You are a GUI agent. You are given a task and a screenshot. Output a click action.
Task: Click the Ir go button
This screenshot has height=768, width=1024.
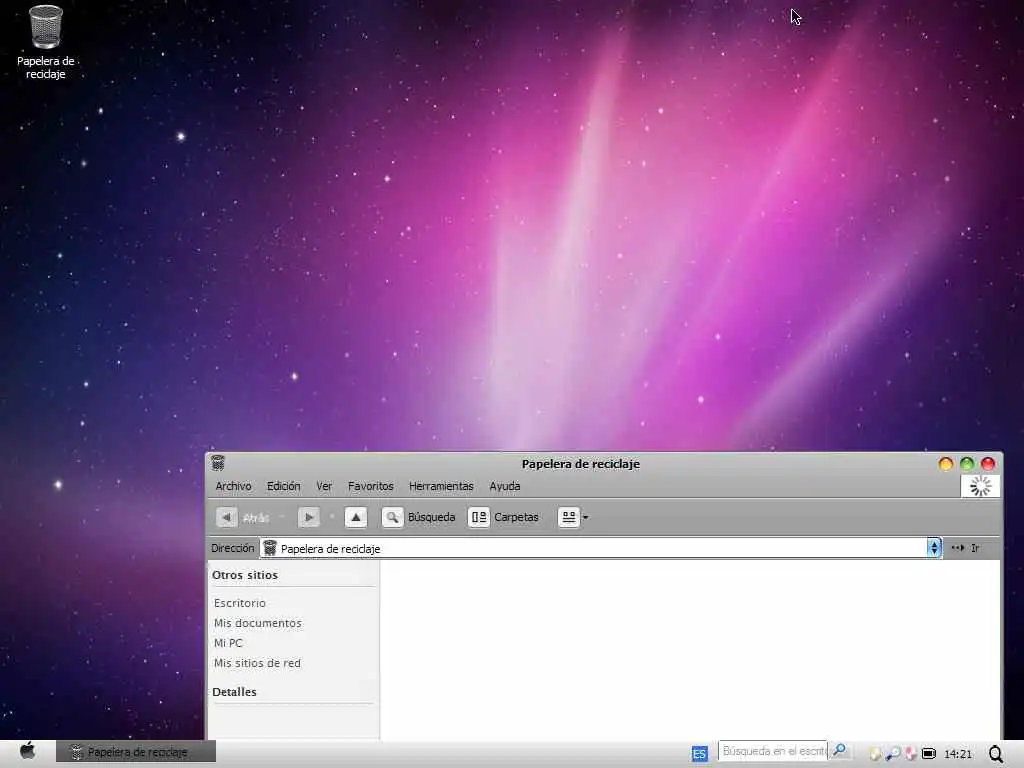tap(966, 548)
